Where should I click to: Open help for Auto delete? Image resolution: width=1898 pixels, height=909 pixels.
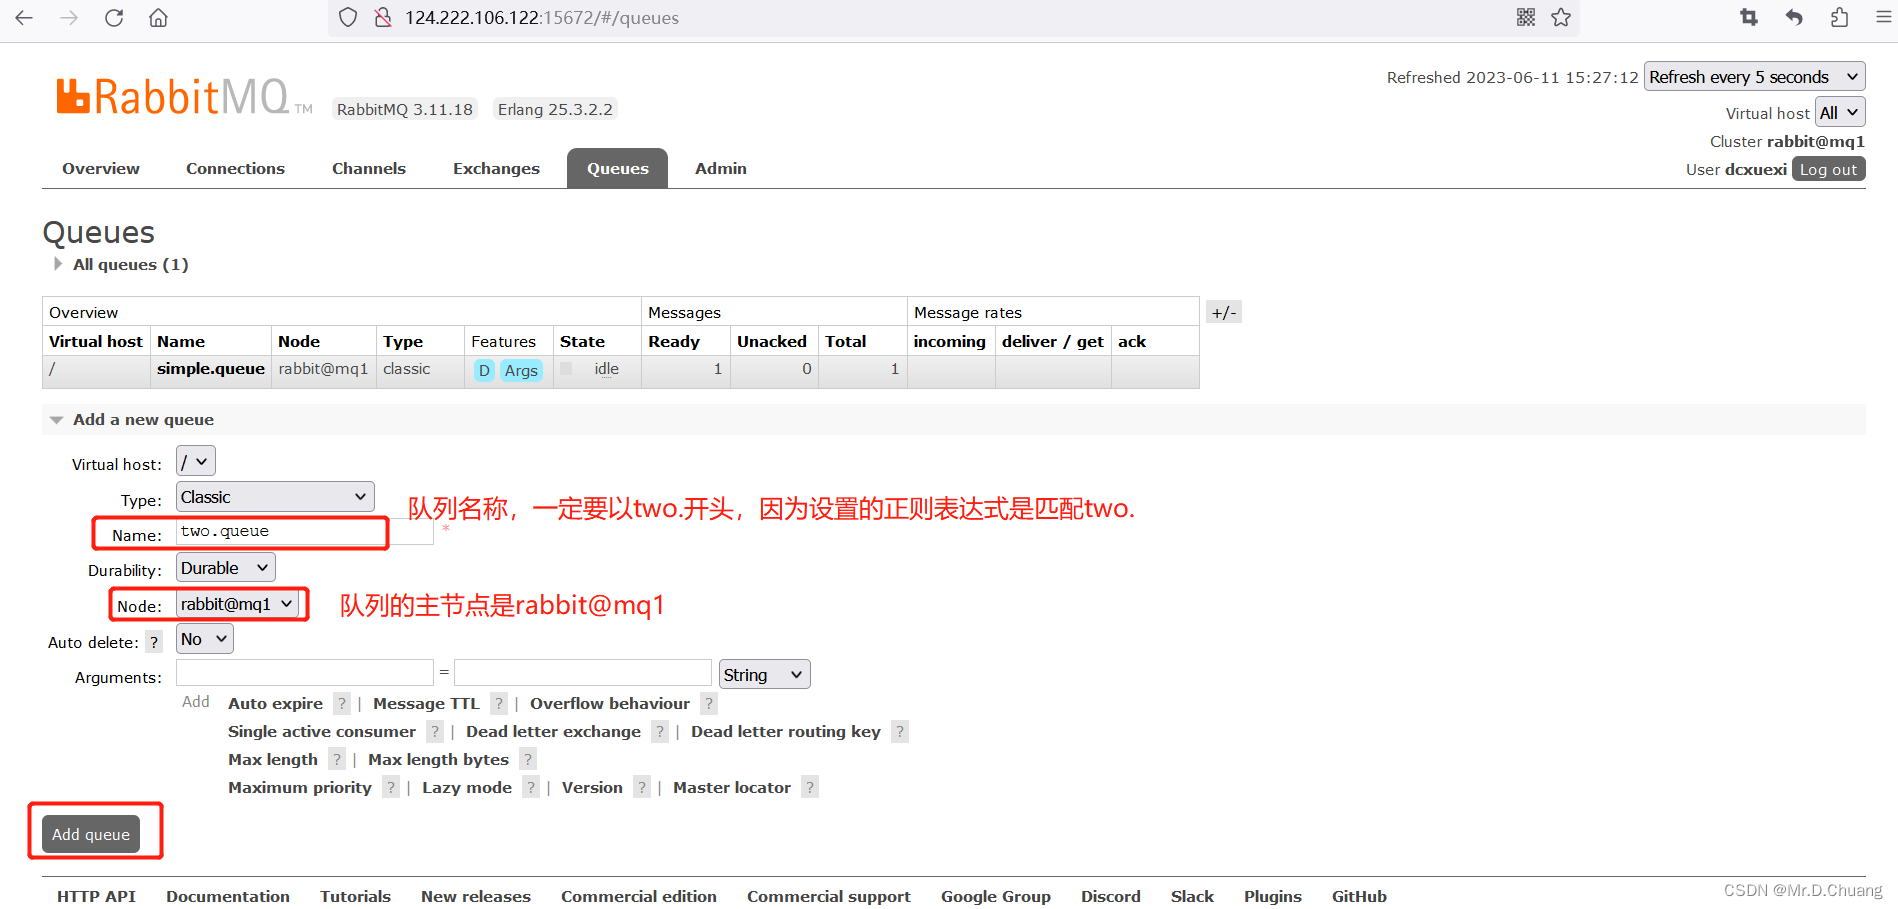coord(154,642)
